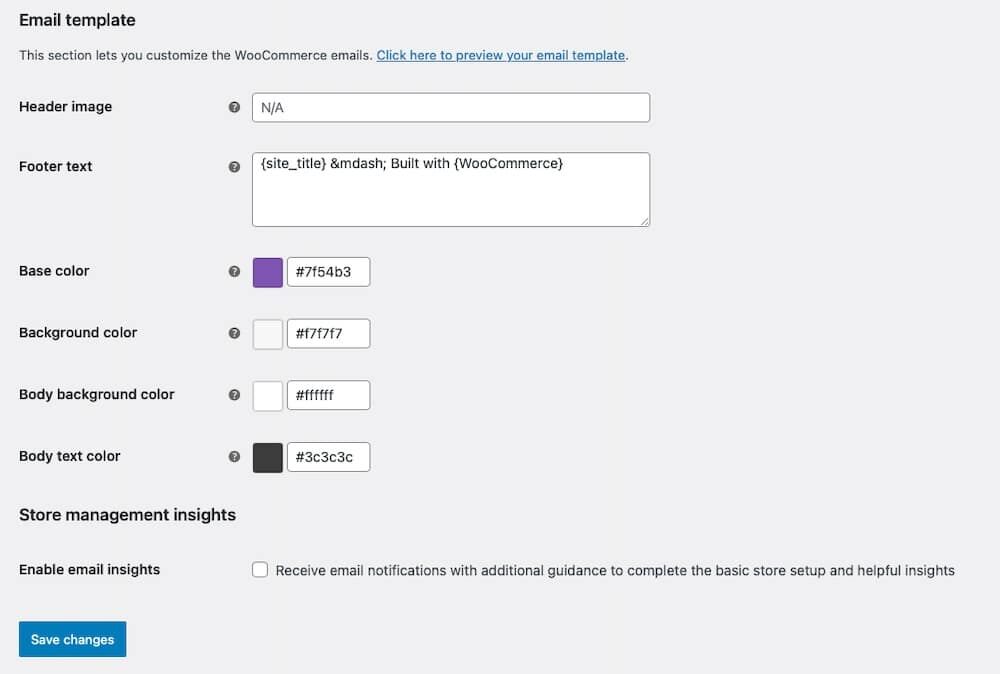Open the purple Base color swatch
The height and width of the screenshot is (674, 1000).
(268, 272)
